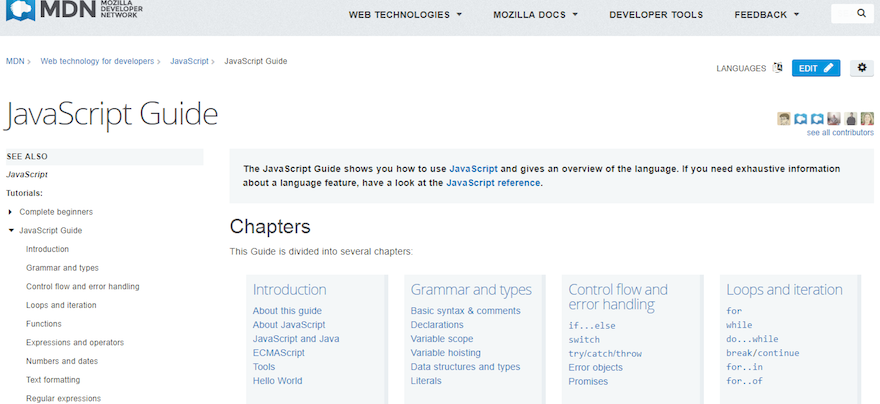Open Data structures and types link
The height and width of the screenshot is (404, 880).
click(x=465, y=367)
